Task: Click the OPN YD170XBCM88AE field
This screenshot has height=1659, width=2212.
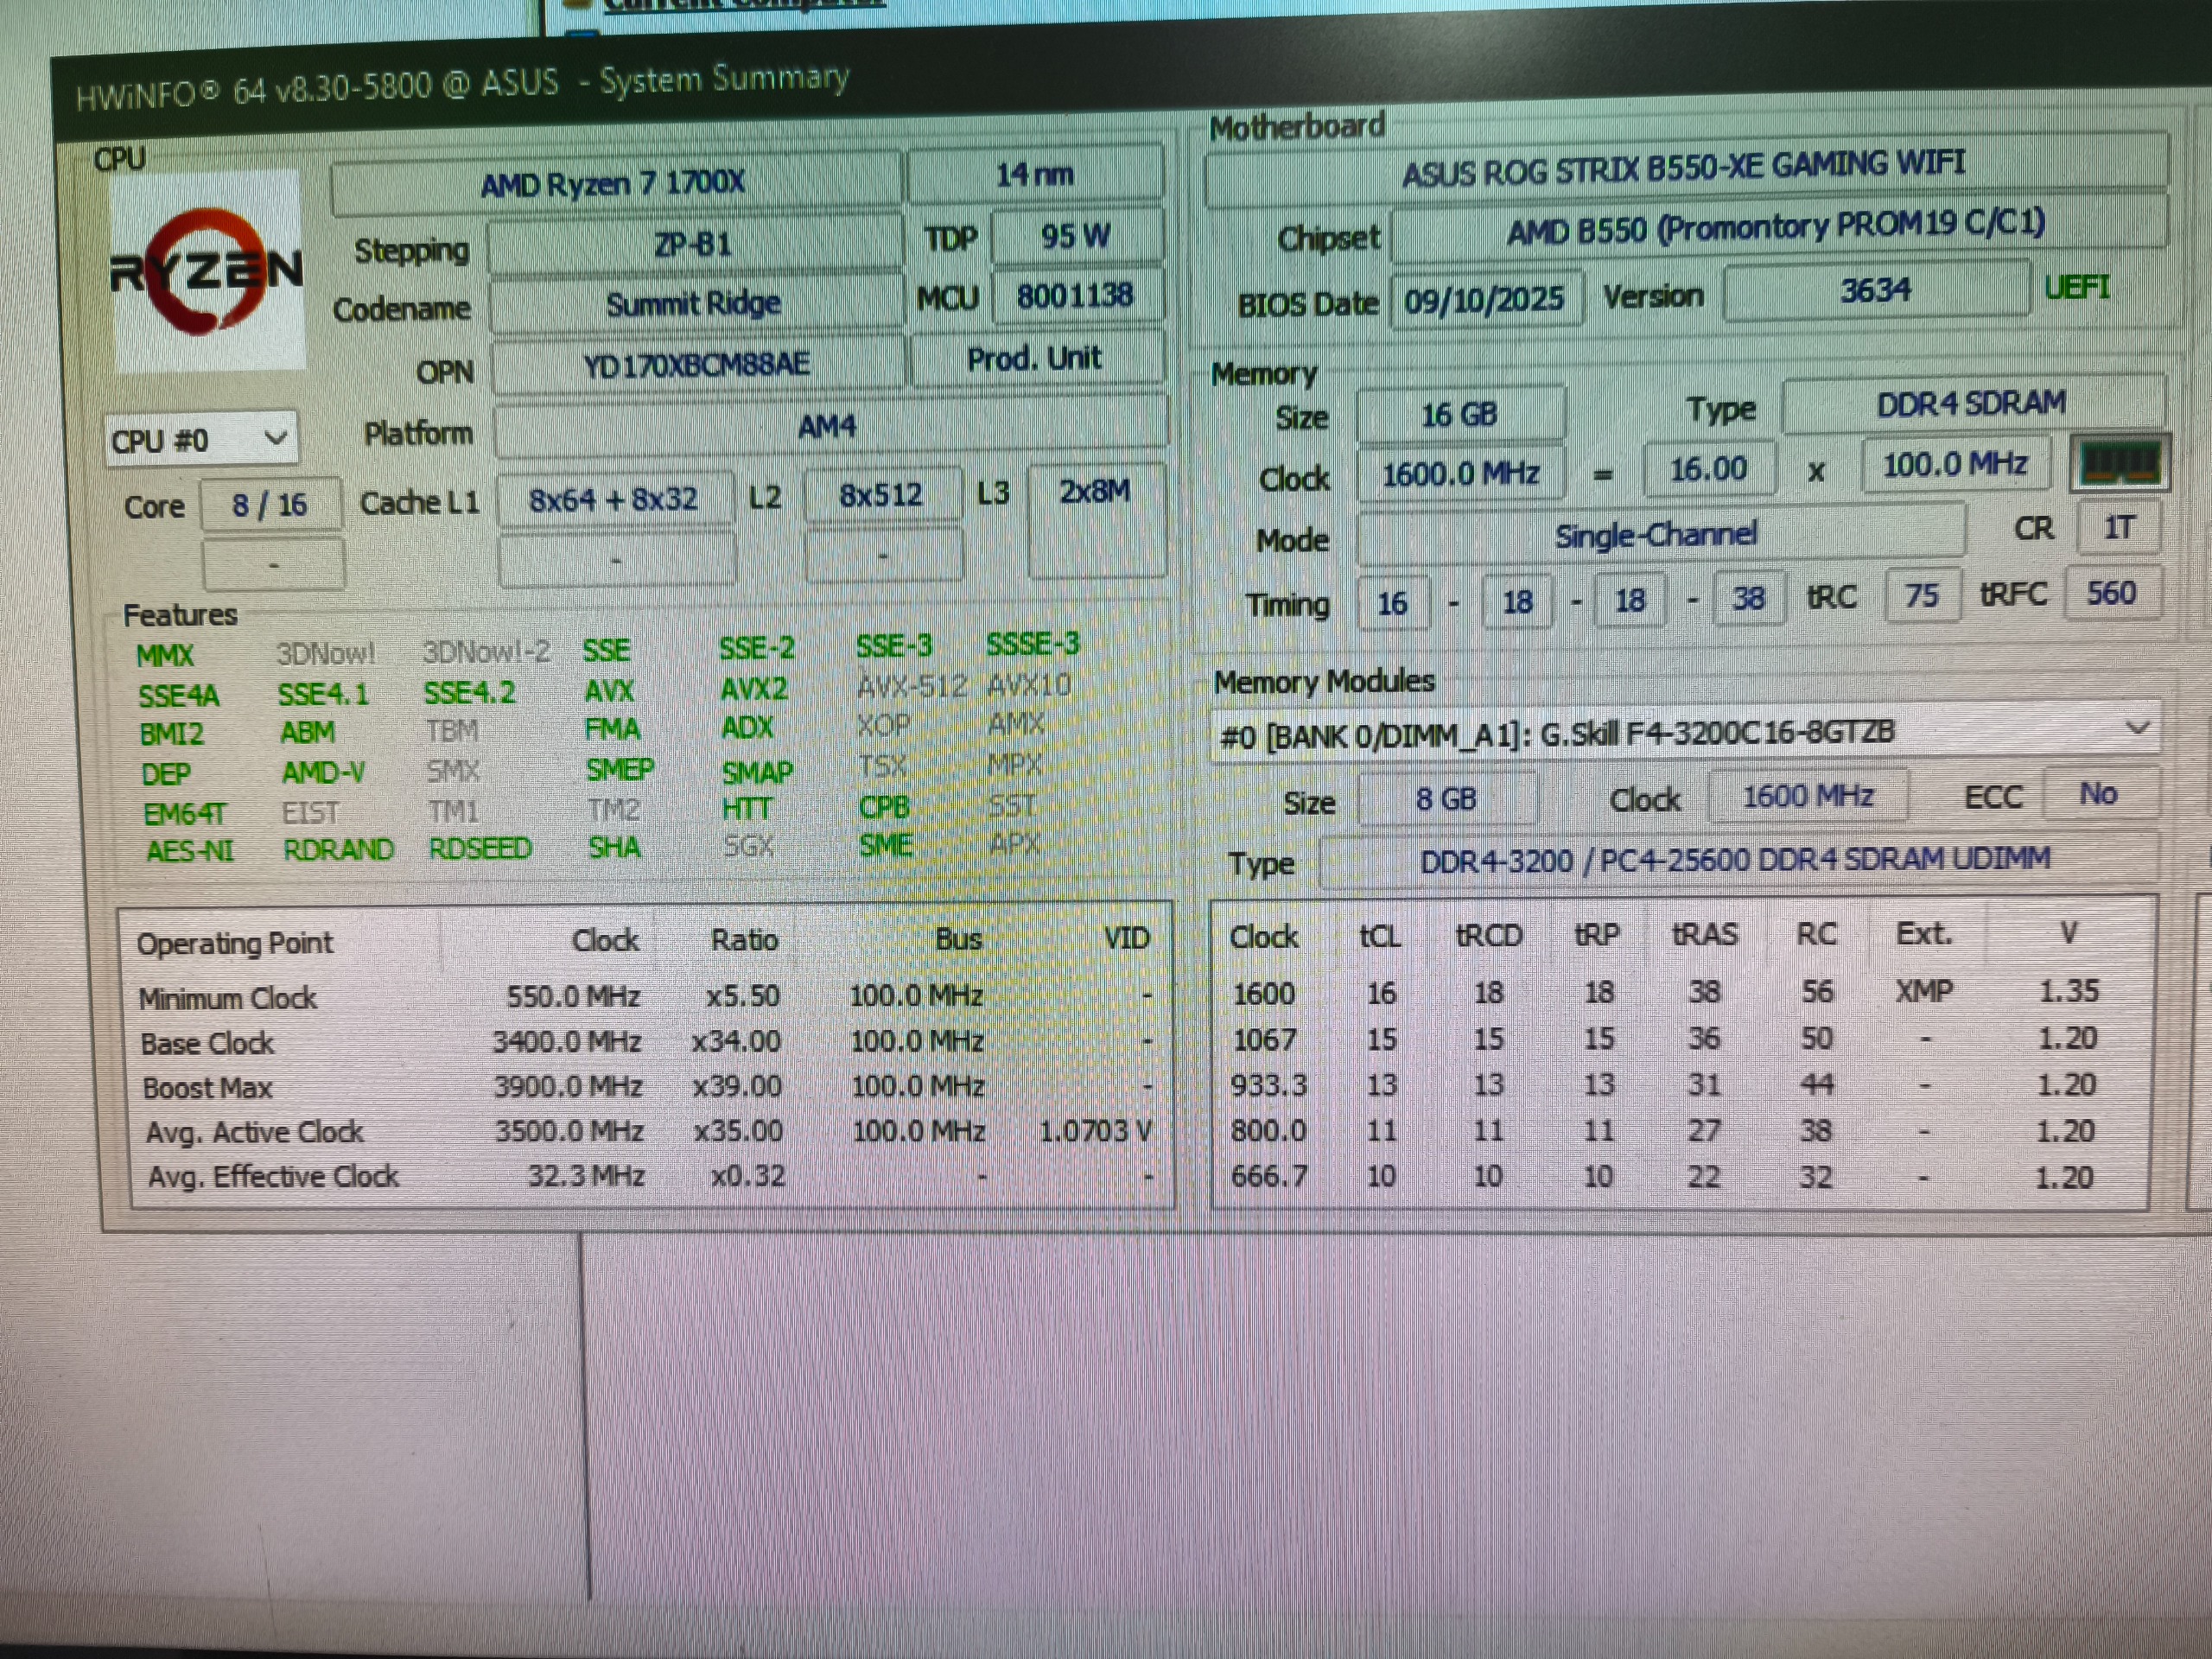Action: [x=696, y=365]
